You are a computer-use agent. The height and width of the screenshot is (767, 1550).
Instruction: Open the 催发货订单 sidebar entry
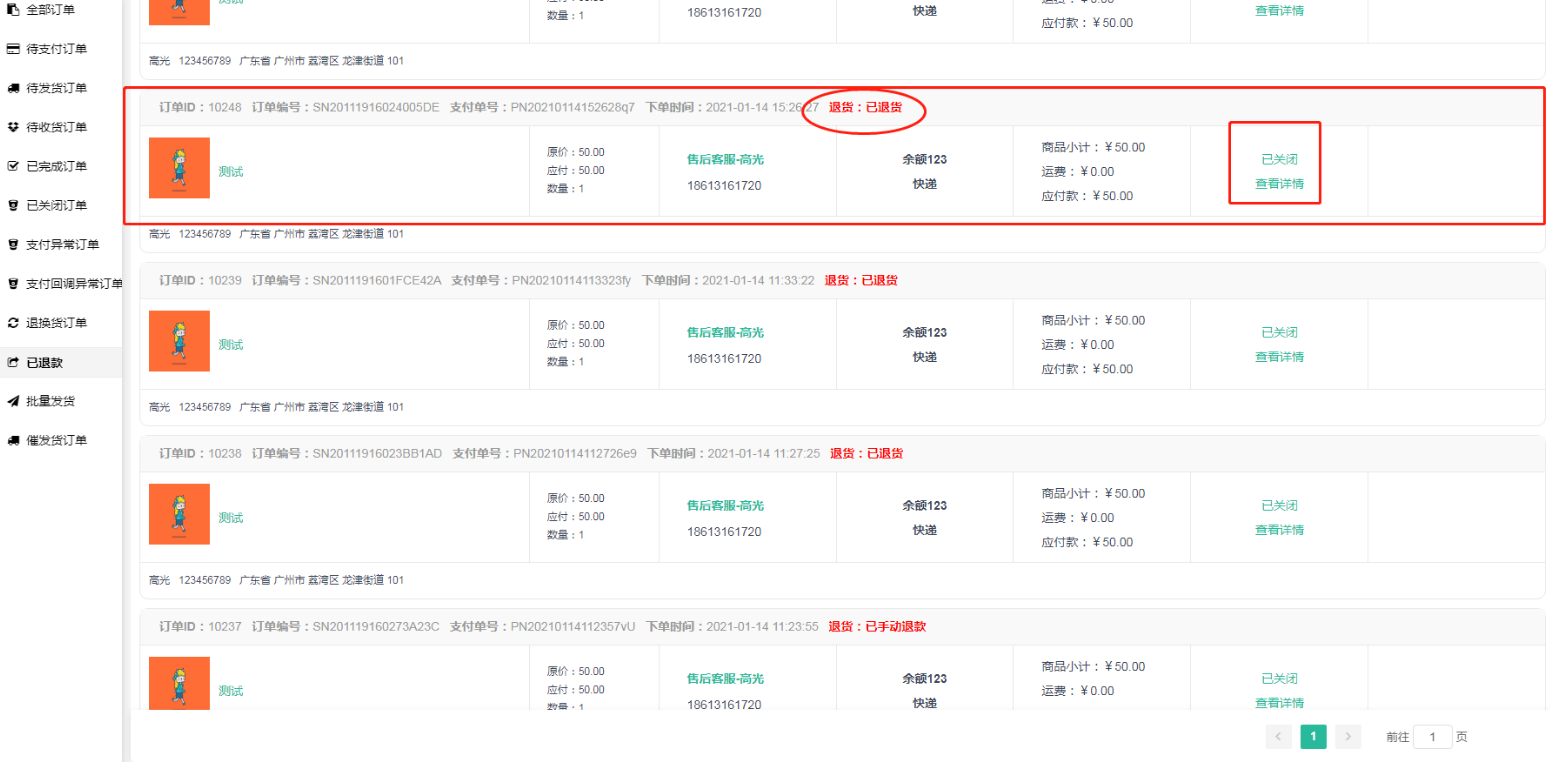(56, 440)
